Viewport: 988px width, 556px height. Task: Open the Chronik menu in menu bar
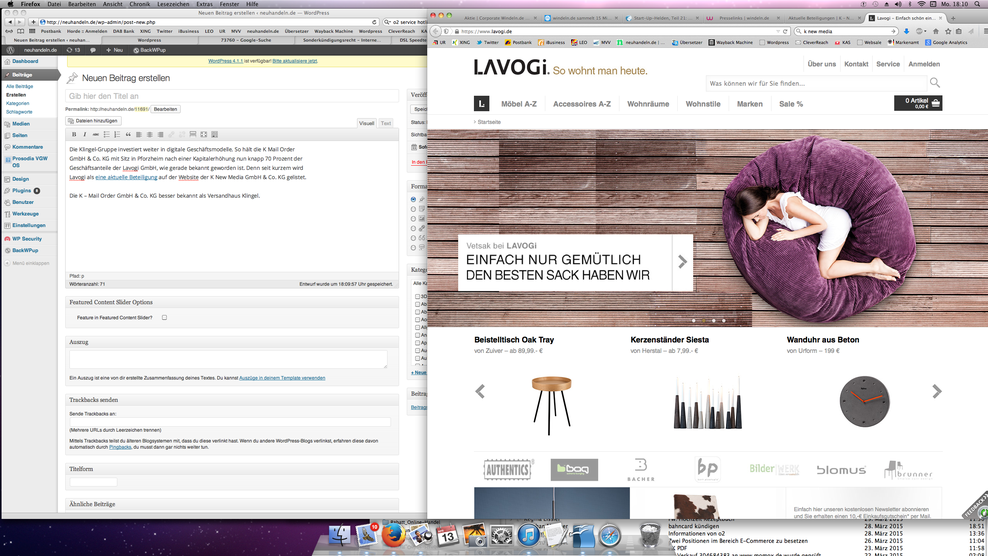(139, 4)
